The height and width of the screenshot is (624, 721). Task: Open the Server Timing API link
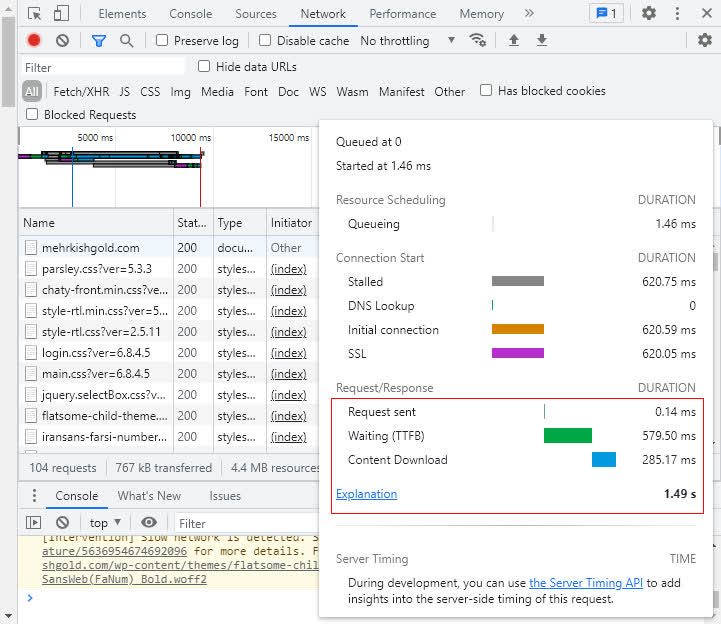pyautogui.click(x=586, y=583)
